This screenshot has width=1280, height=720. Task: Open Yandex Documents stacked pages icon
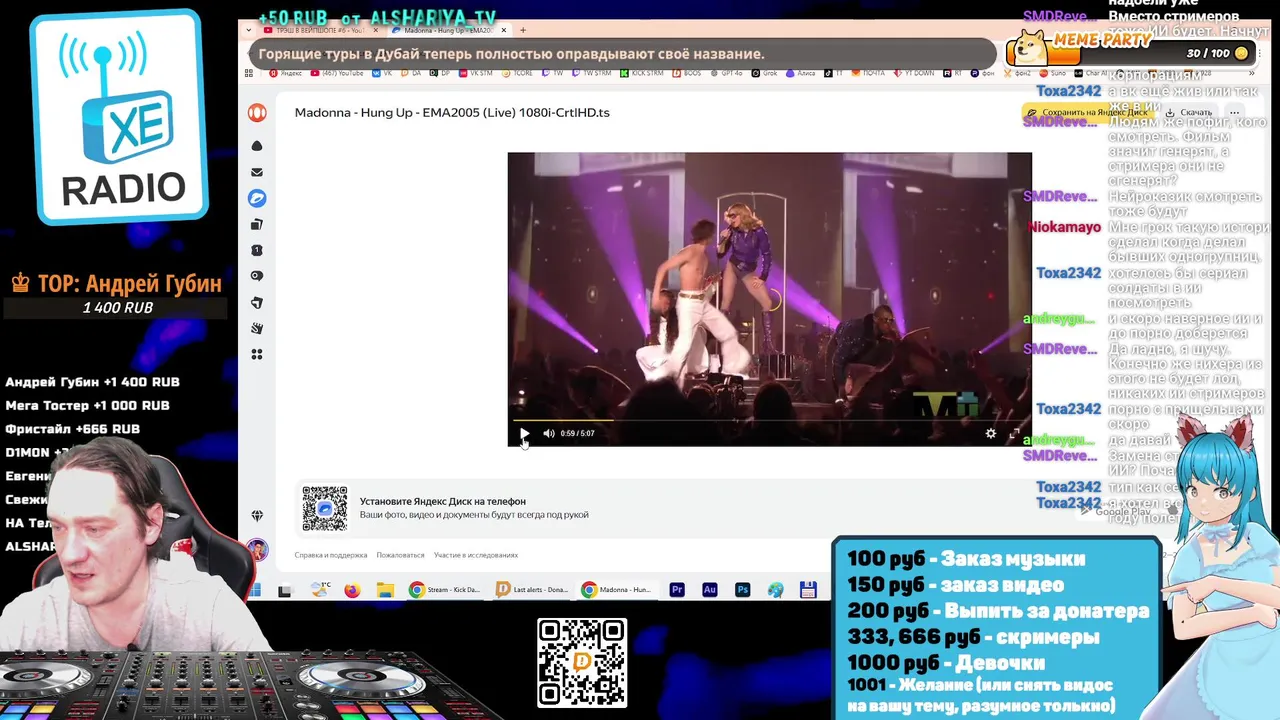tap(257, 224)
